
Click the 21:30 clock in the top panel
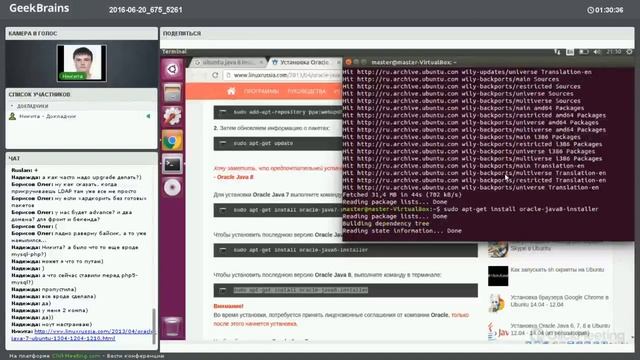tap(613, 52)
